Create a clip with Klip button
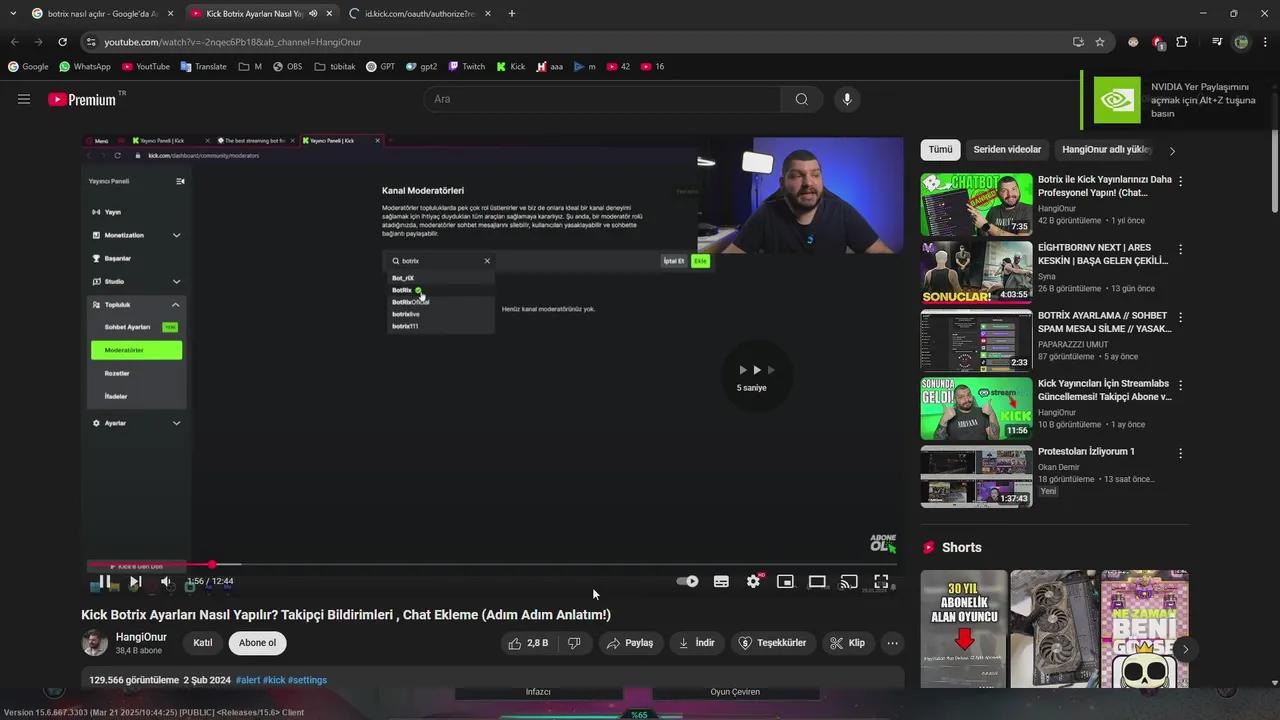This screenshot has height=720, width=1280. point(848,643)
